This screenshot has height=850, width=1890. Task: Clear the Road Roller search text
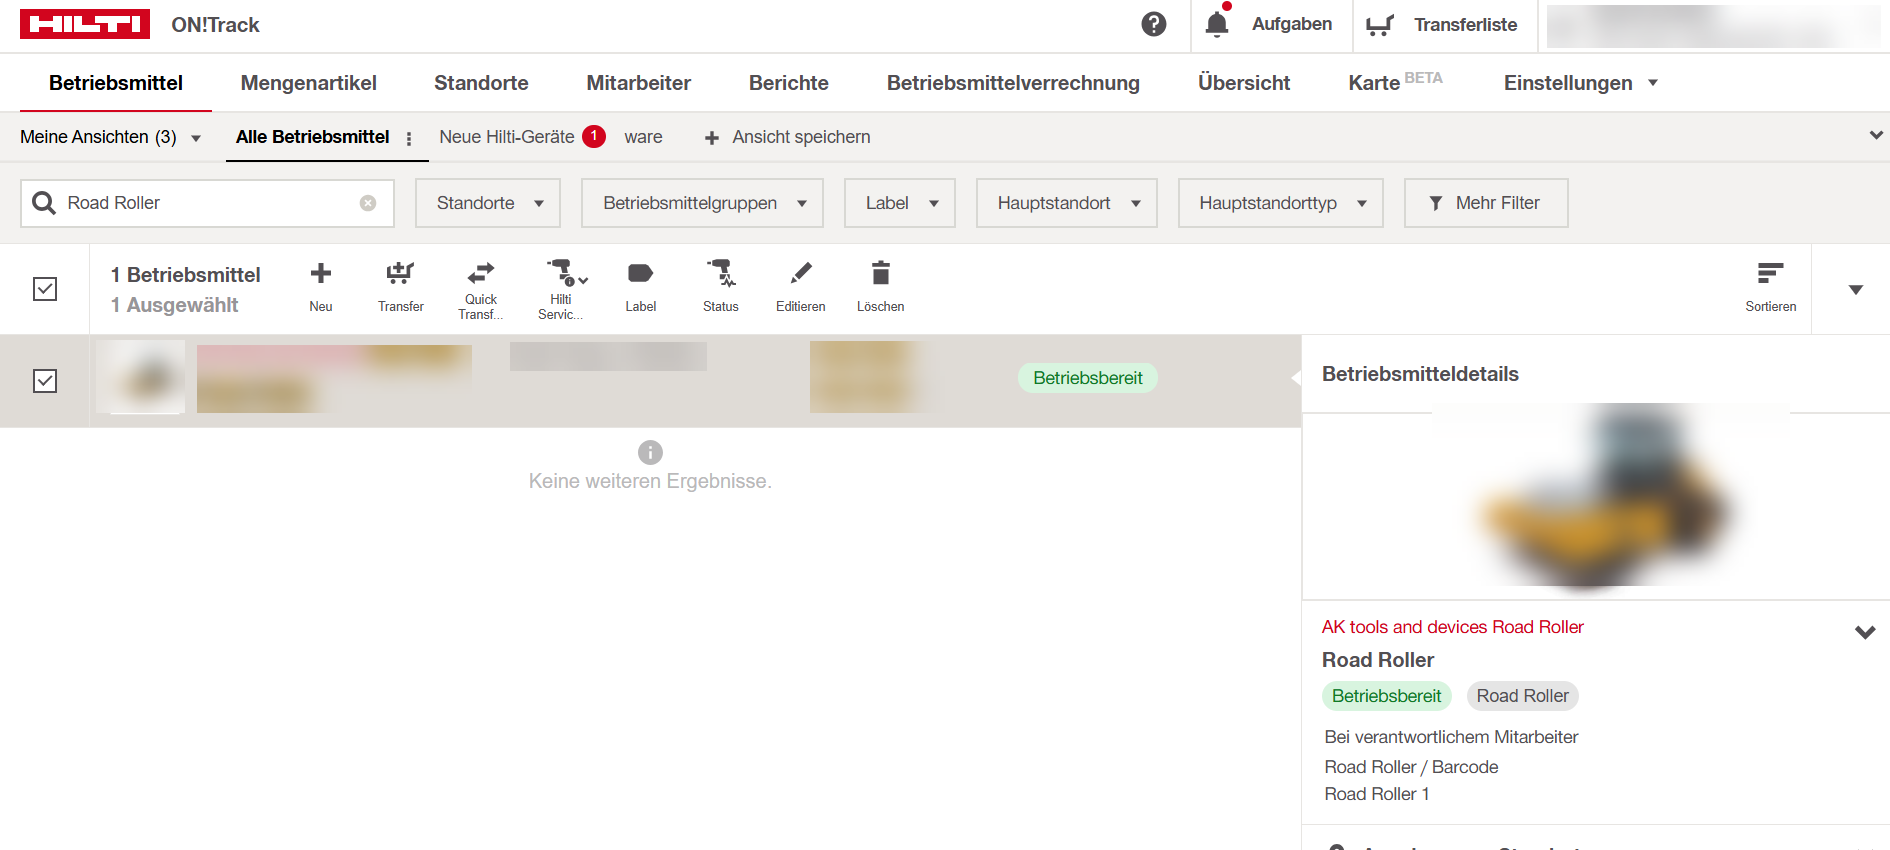click(368, 203)
